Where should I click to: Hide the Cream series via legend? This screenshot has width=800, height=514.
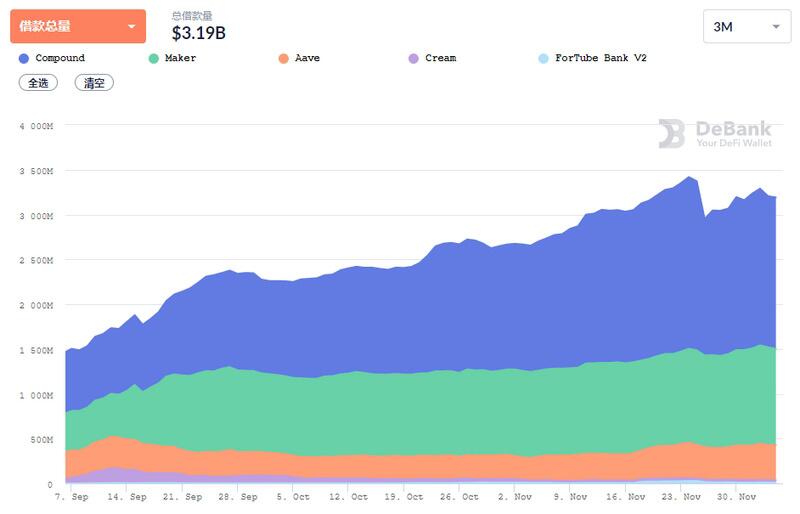433,58
